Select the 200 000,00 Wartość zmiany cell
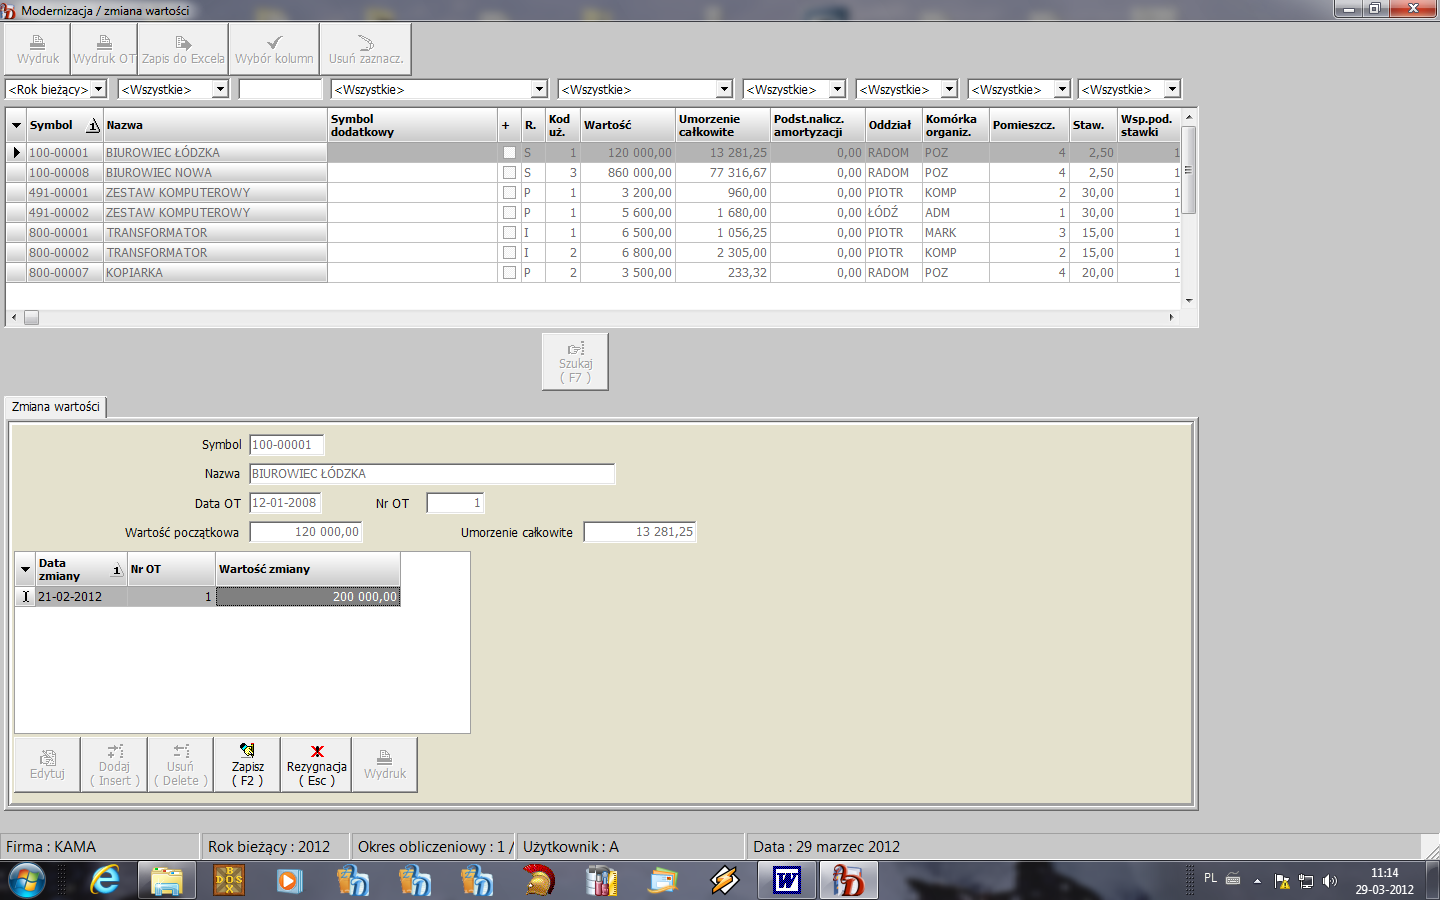Viewport: 1440px width, 900px height. click(308, 597)
